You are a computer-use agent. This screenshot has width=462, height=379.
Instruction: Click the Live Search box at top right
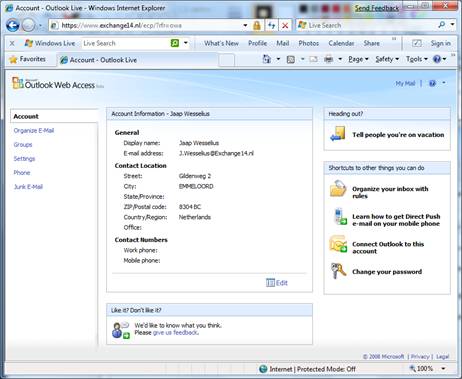(x=367, y=25)
